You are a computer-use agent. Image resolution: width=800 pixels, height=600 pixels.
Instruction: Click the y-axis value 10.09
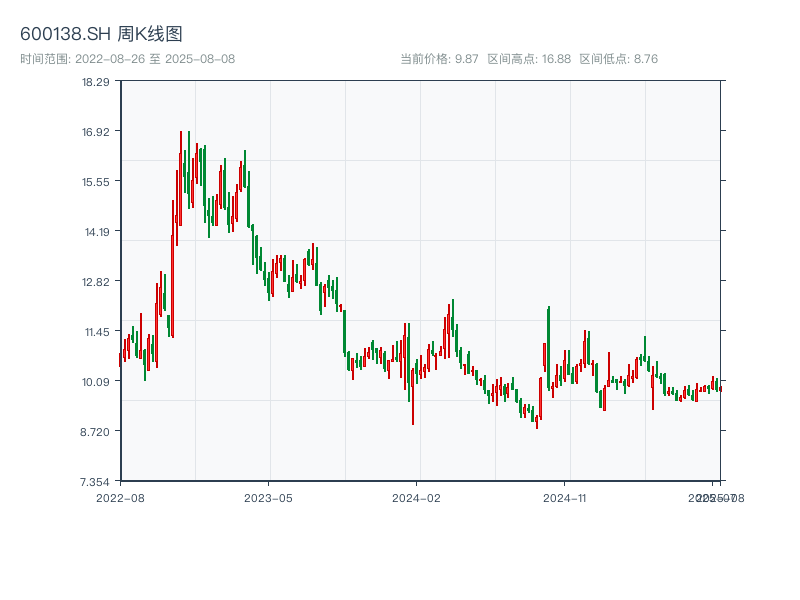pyautogui.click(x=95, y=382)
